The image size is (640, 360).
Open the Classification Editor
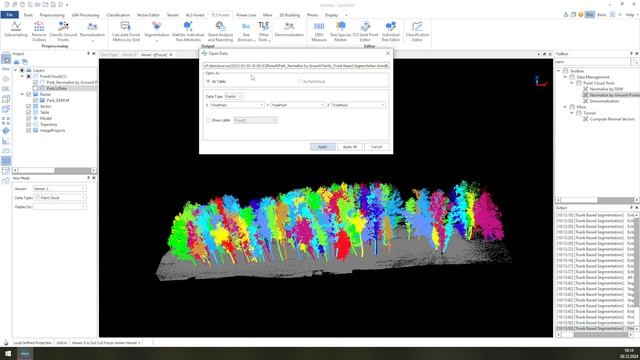coord(417,31)
